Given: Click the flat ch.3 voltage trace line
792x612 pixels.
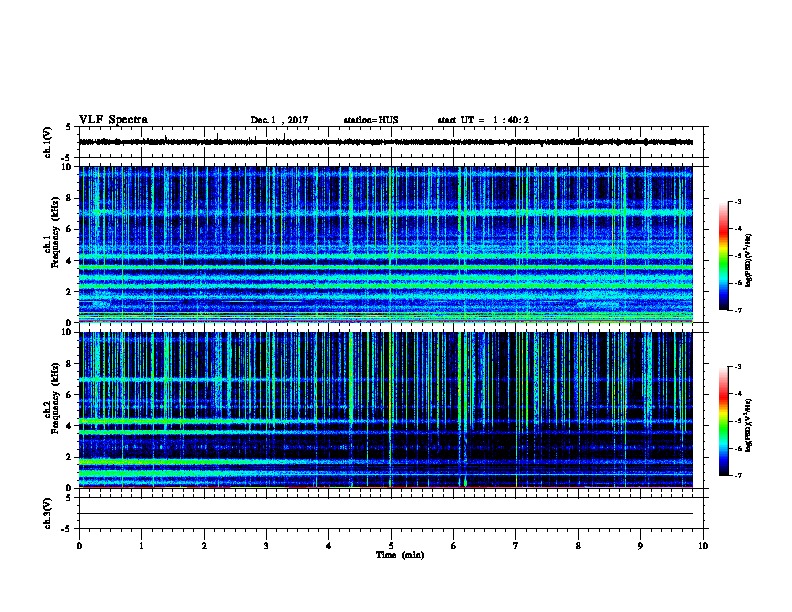Looking at the screenshot, I should (386, 514).
